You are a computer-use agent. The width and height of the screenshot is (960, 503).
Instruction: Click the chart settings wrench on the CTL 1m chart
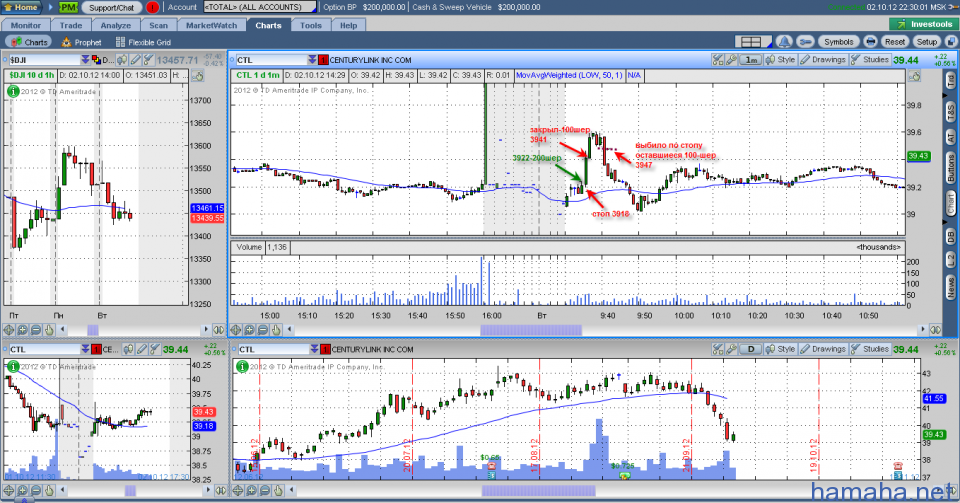point(731,60)
